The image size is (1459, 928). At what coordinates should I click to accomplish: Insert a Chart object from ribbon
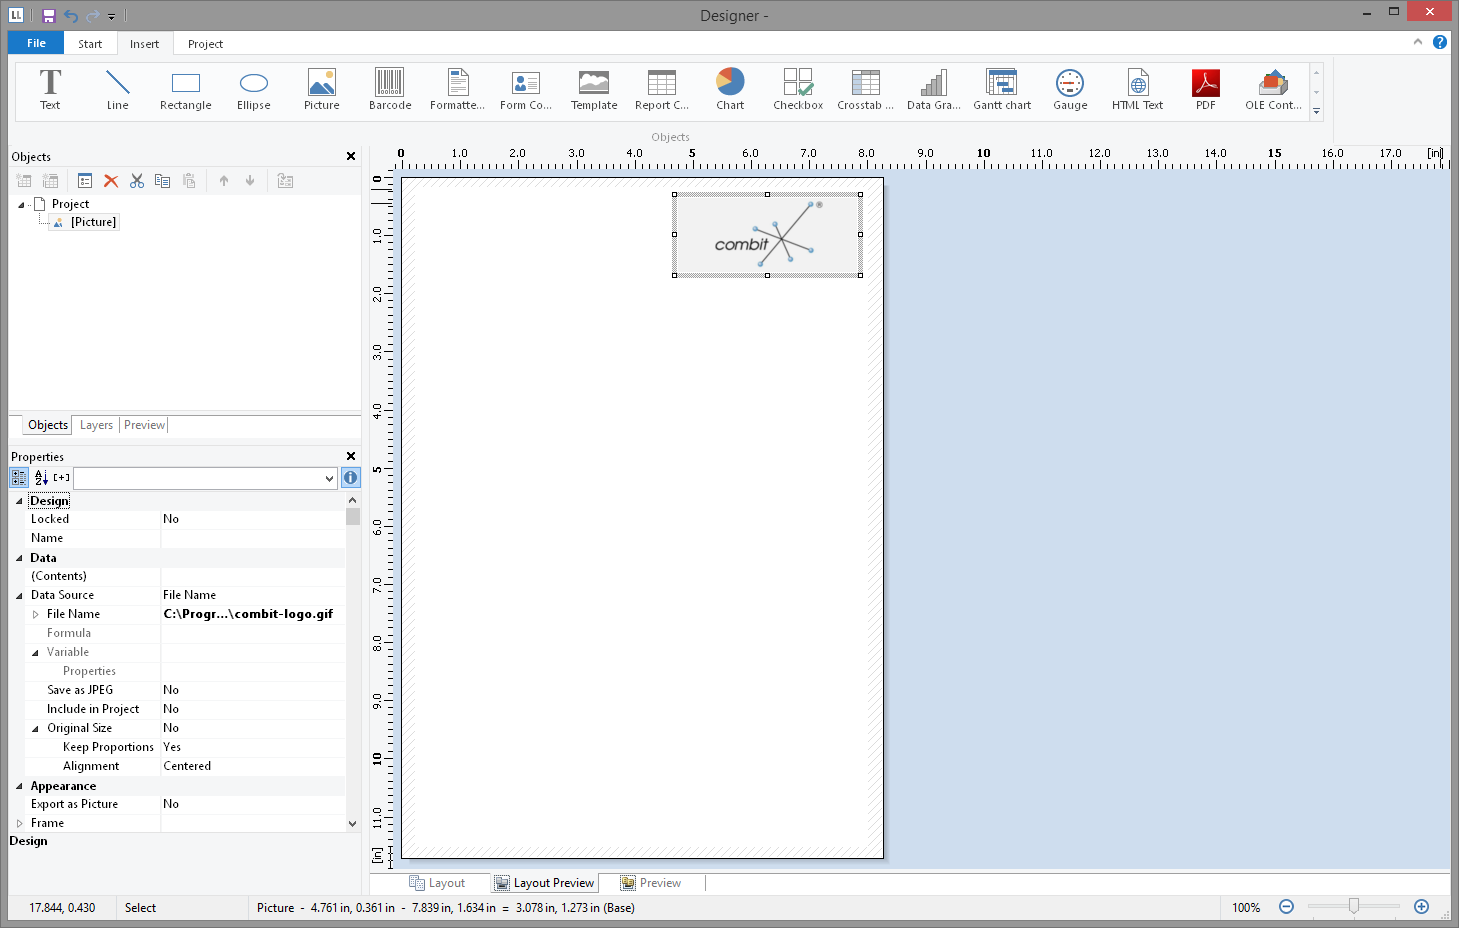(730, 89)
